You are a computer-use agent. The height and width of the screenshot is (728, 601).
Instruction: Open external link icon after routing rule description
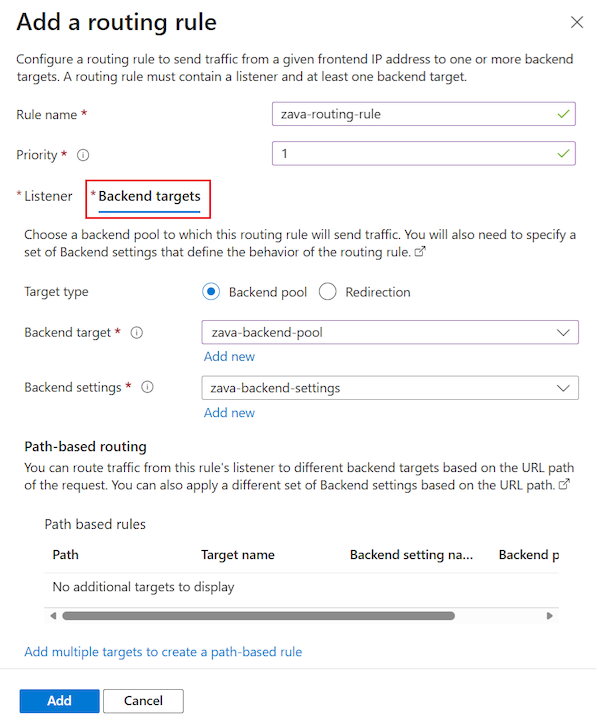(x=421, y=252)
